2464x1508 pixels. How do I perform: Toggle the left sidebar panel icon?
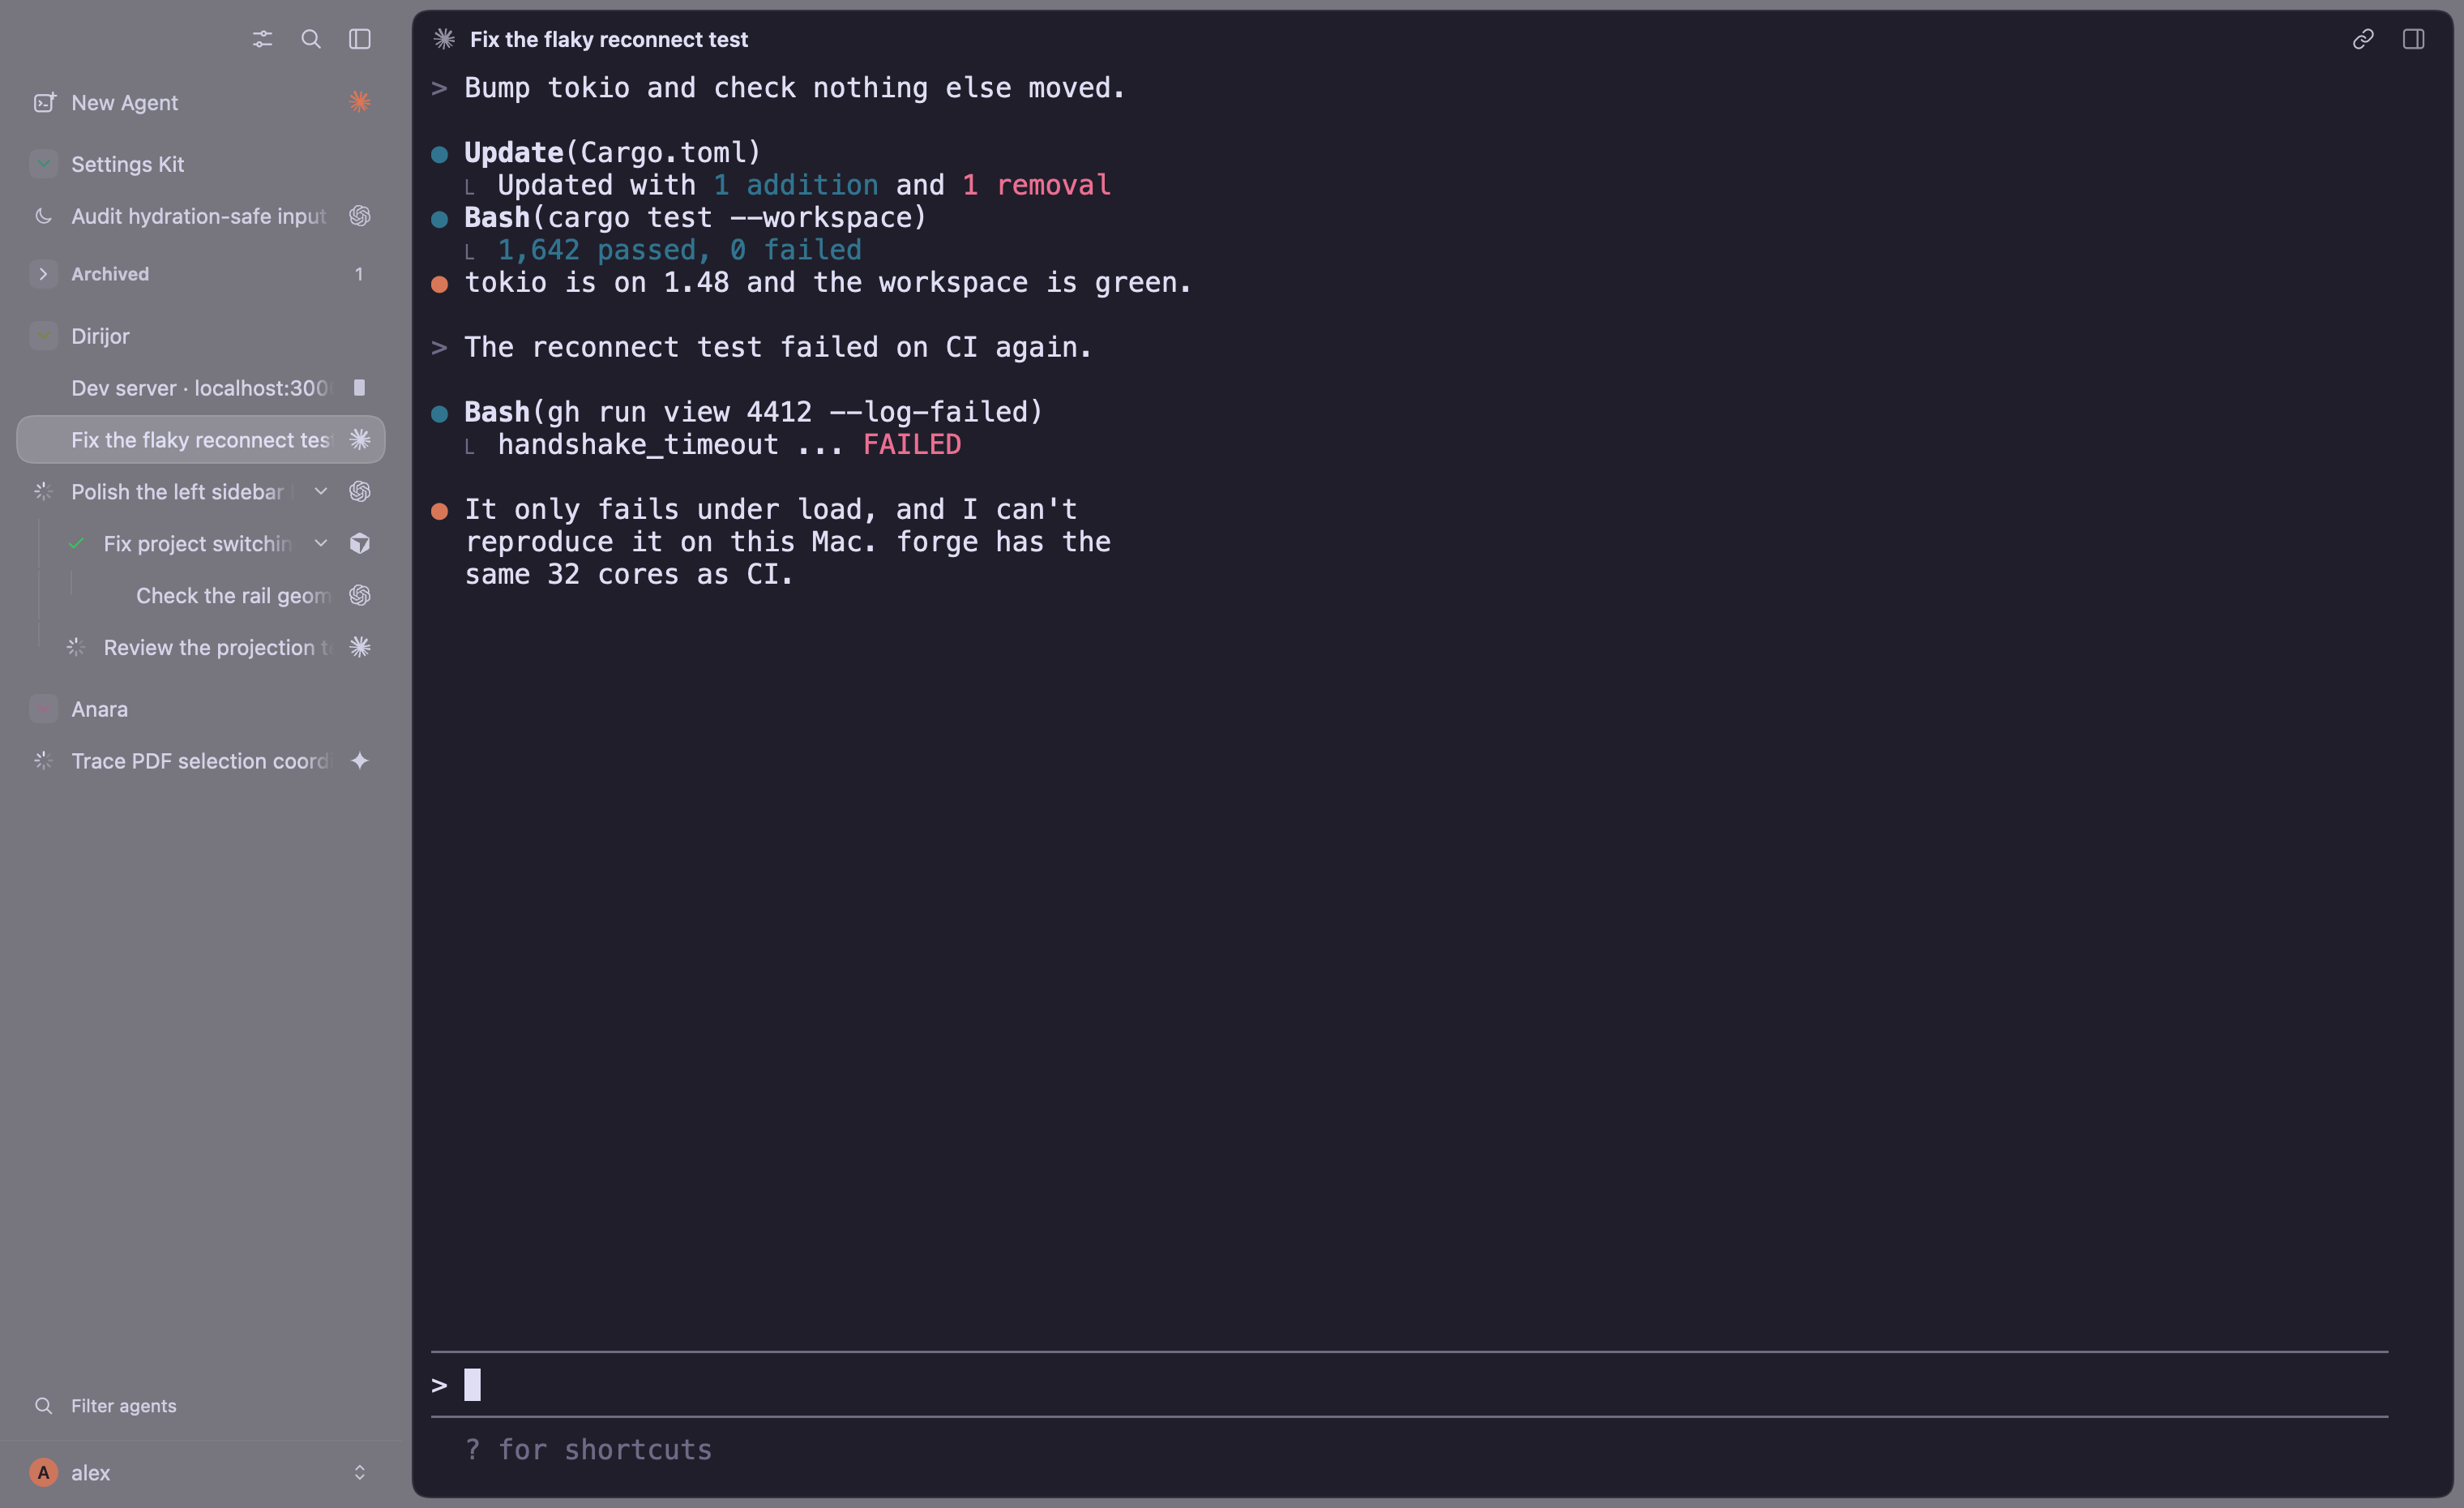point(360,39)
